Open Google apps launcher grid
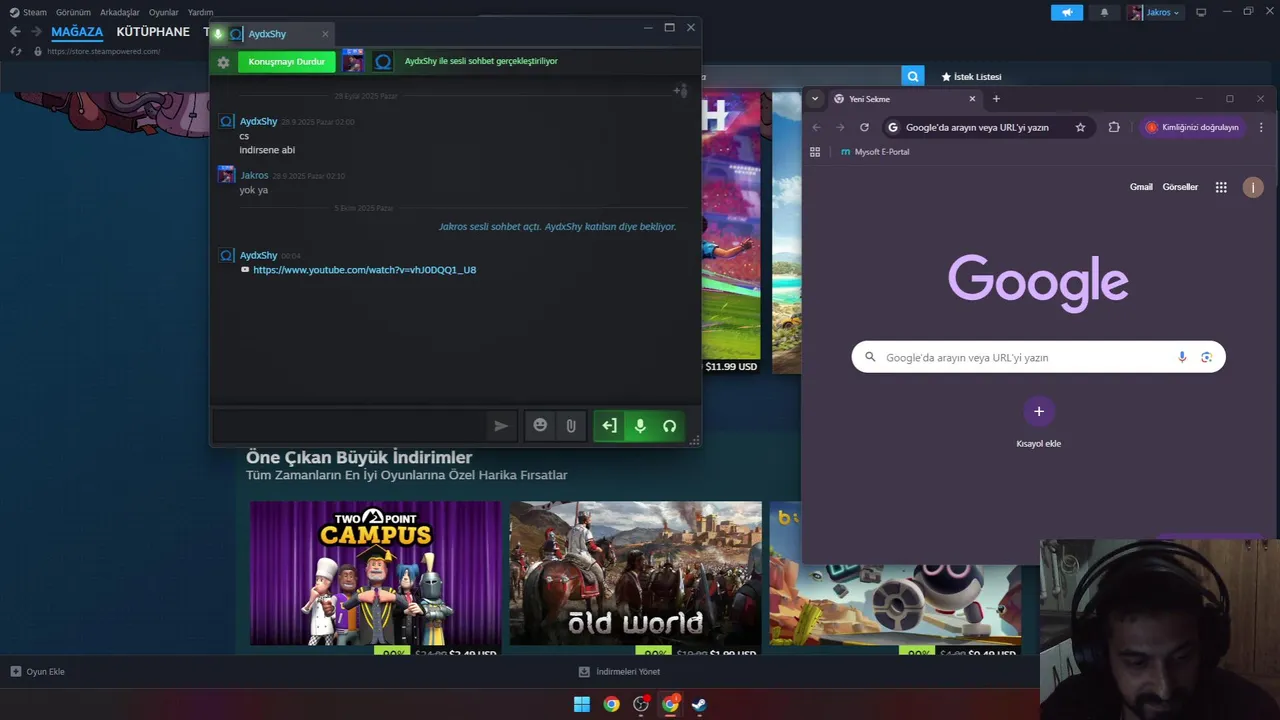Screen dimensions: 1280x720 pos(1221,187)
